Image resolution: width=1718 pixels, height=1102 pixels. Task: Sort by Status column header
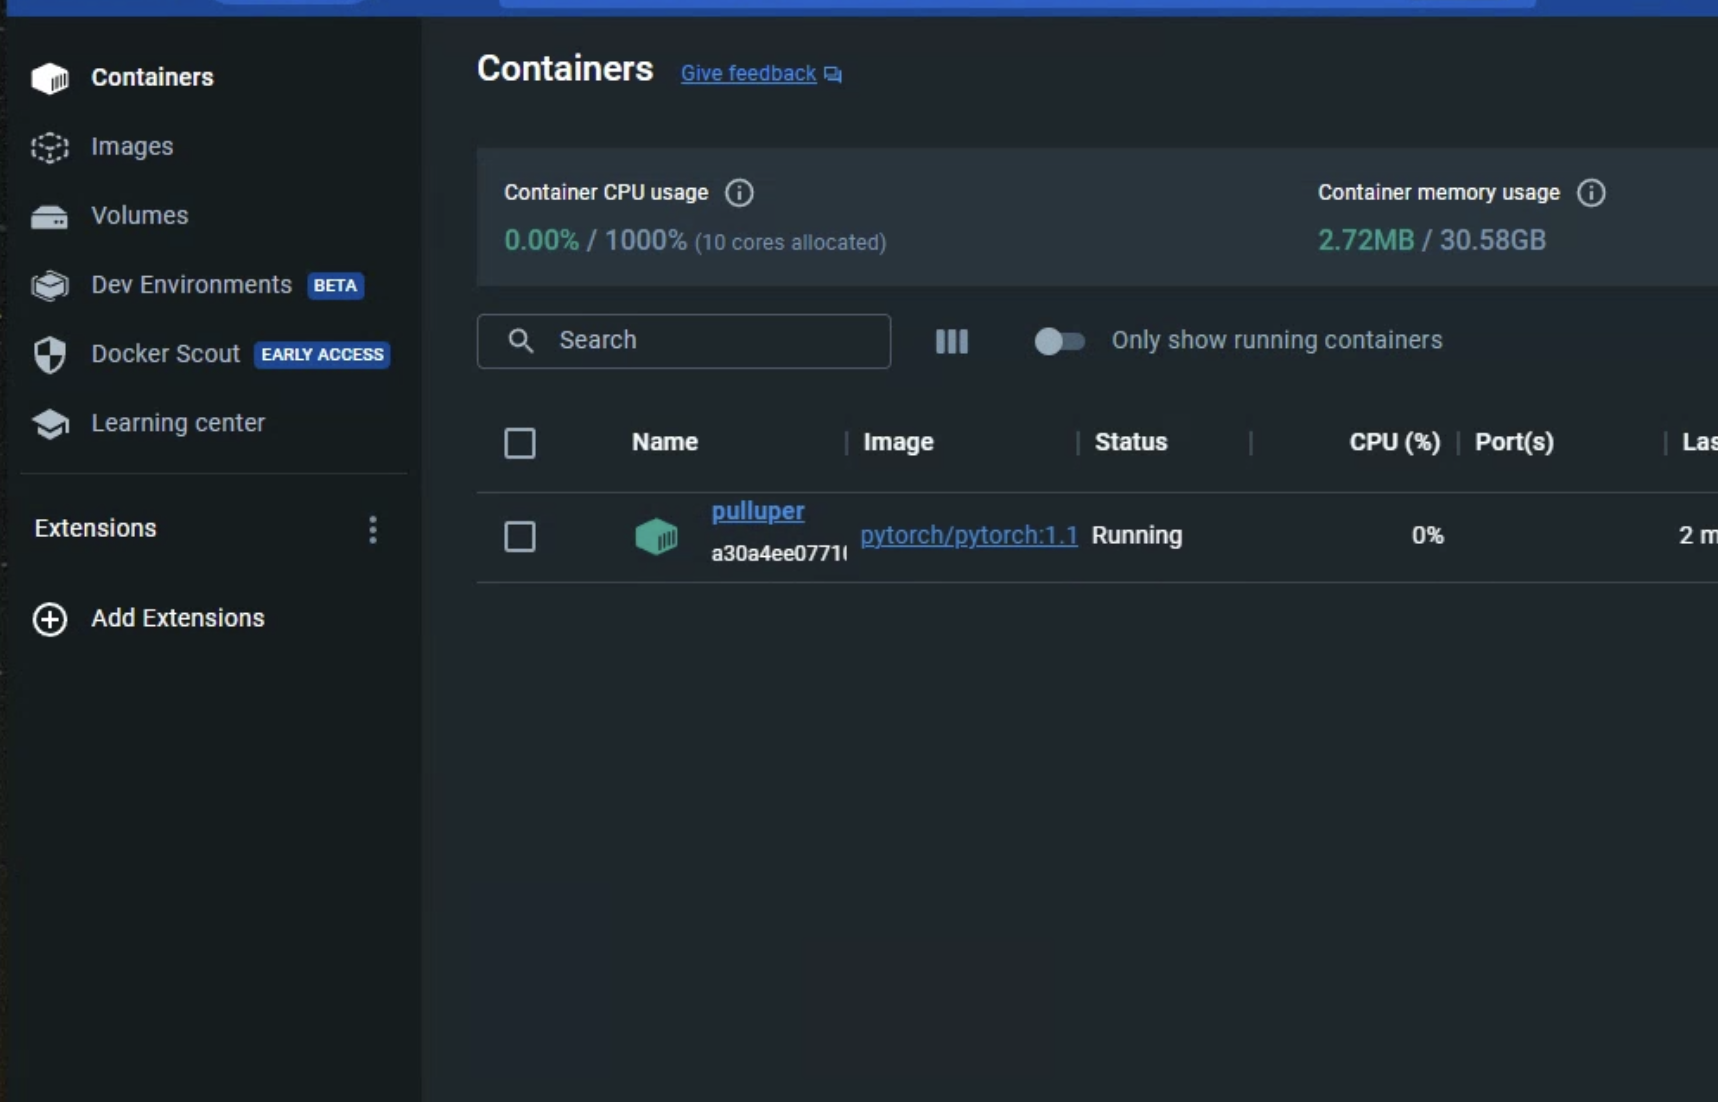coord(1131,442)
